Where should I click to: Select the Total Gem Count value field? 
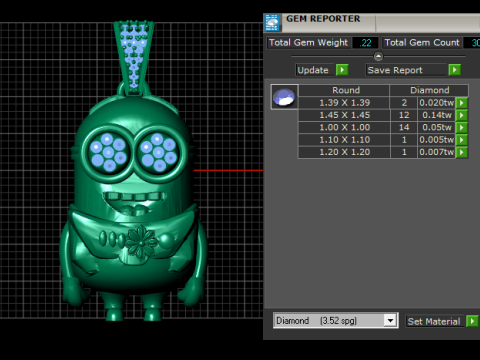[x=473, y=43]
